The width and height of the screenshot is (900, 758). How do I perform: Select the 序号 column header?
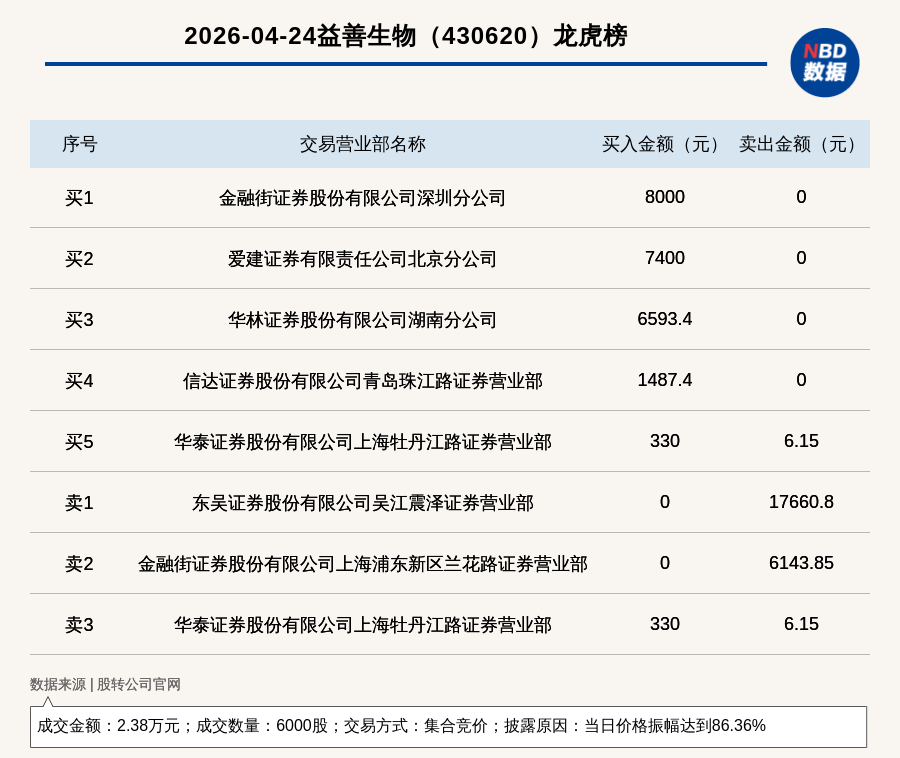coord(79,144)
